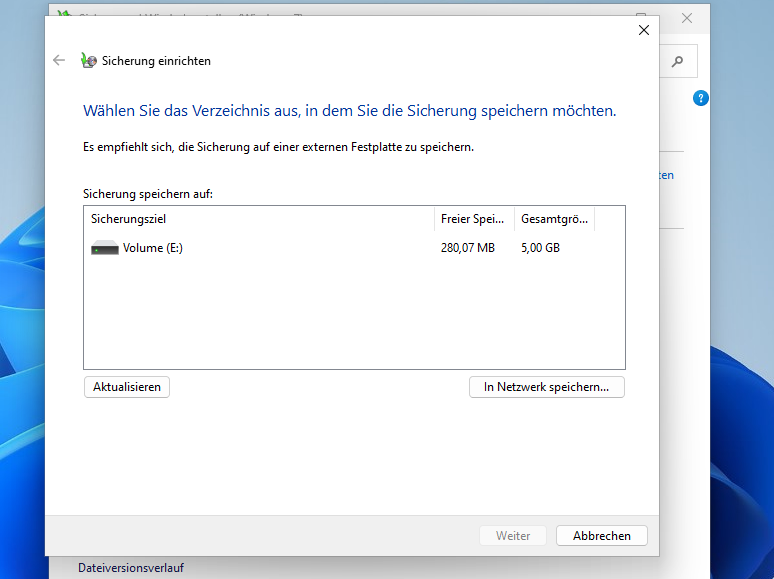Close the Sicherung einrichten dialog
The height and width of the screenshot is (579, 774).
coord(643,30)
